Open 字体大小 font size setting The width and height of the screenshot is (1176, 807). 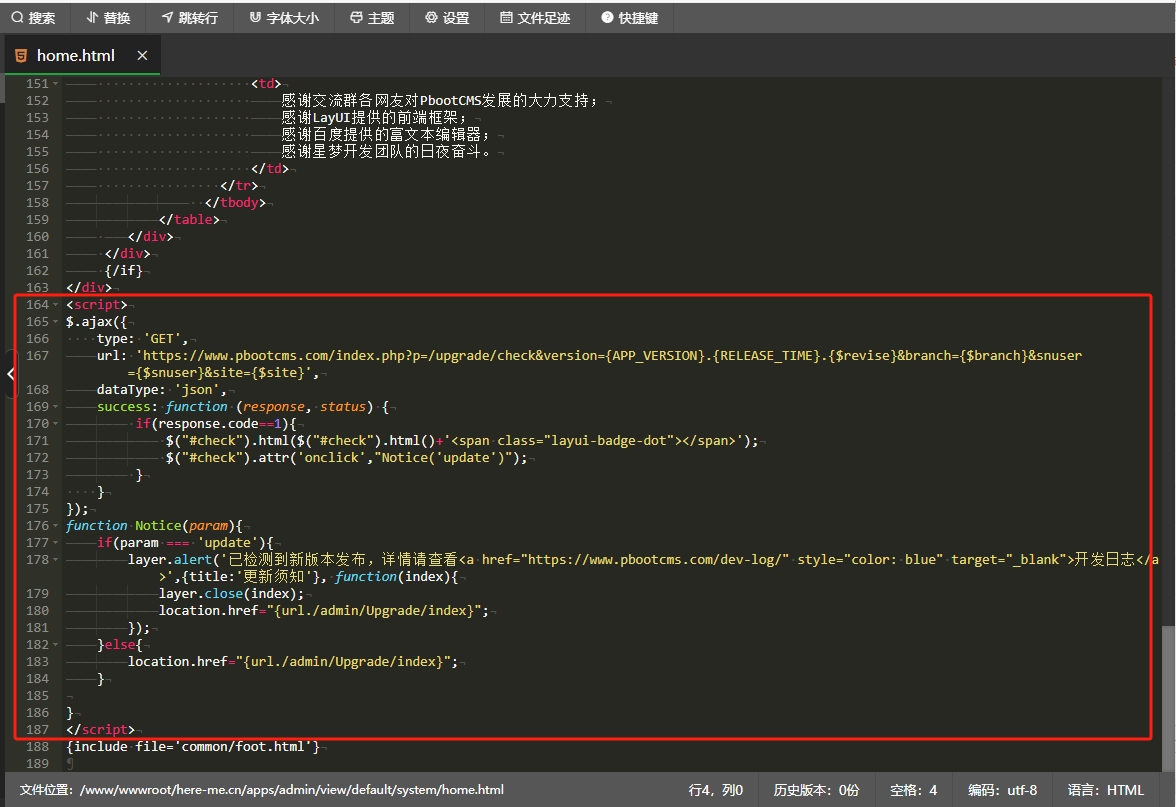coord(284,18)
